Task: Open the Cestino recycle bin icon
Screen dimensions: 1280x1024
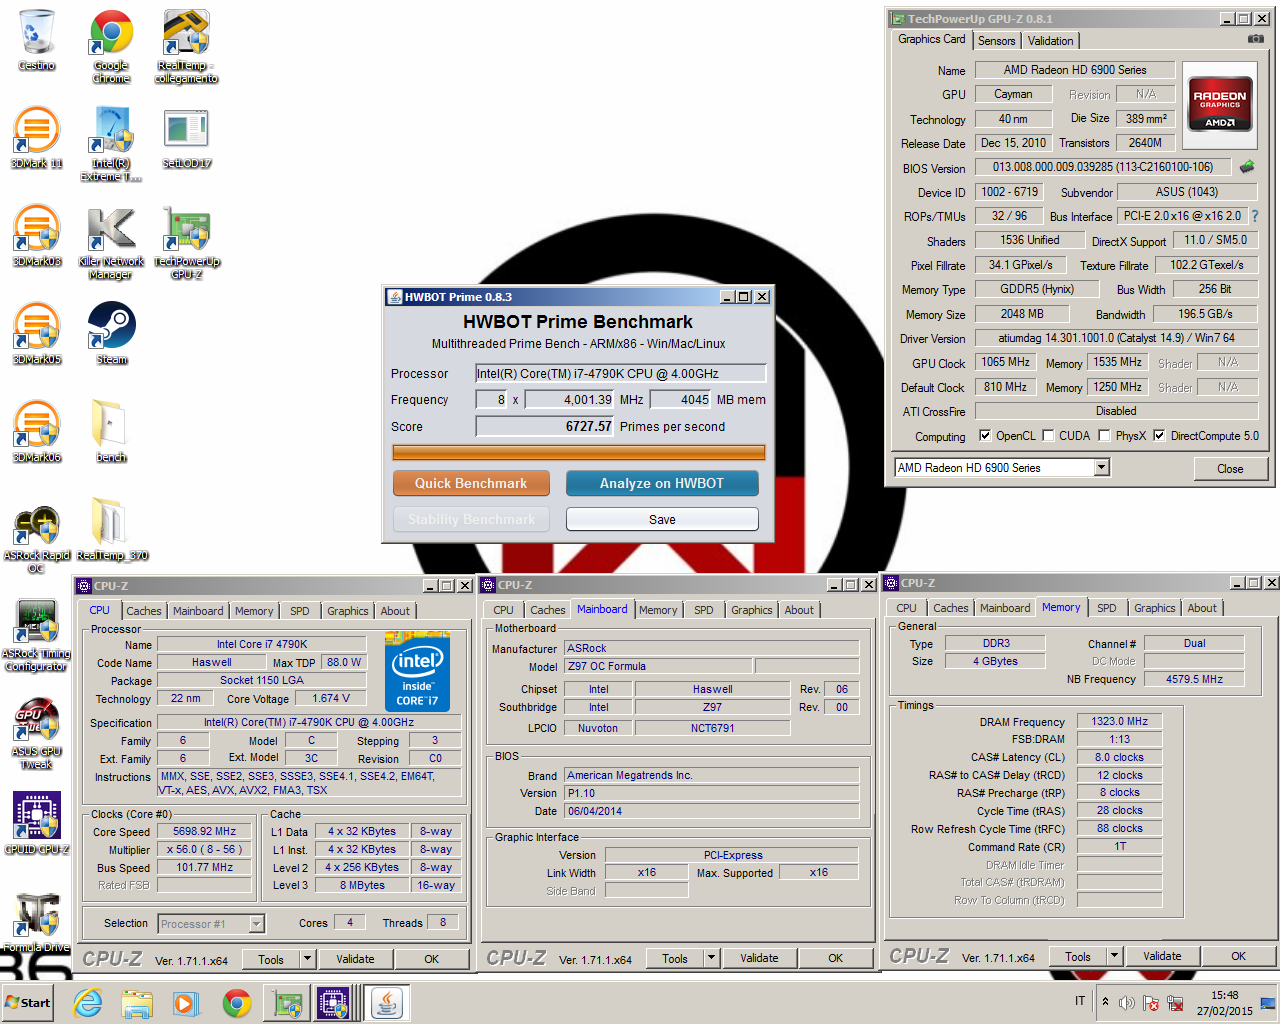Action: [x=37, y=40]
